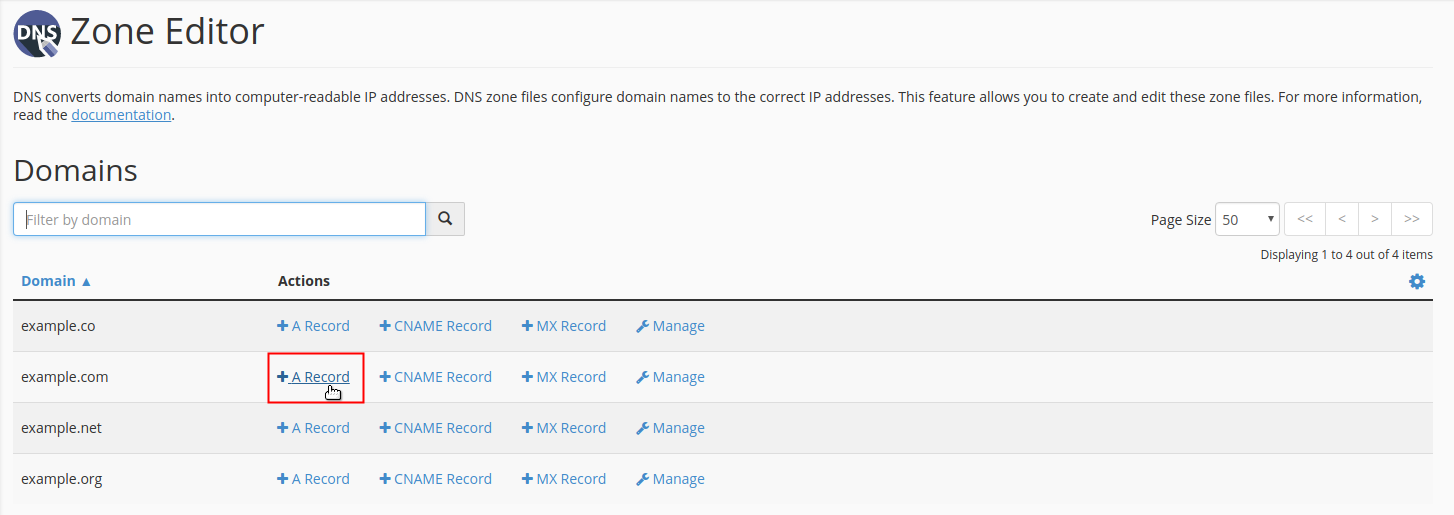Screen dimensions: 1454x515
Task: Go to the previous page (<)
Action: [1341, 220]
